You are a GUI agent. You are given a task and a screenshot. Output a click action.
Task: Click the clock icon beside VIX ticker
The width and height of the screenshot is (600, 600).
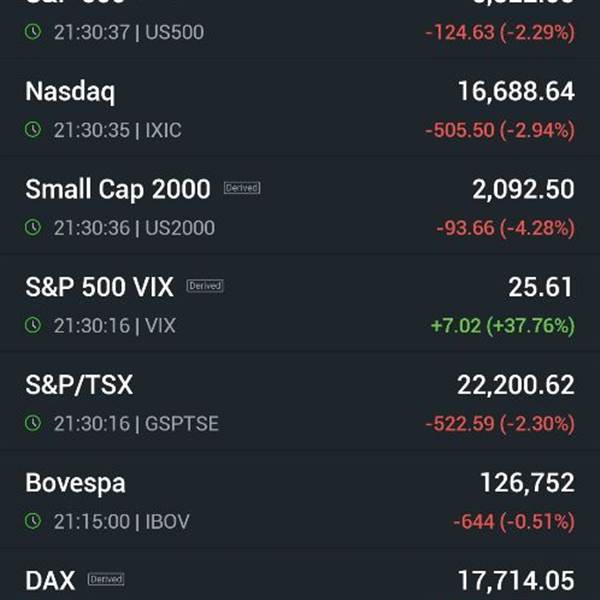(33, 325)
